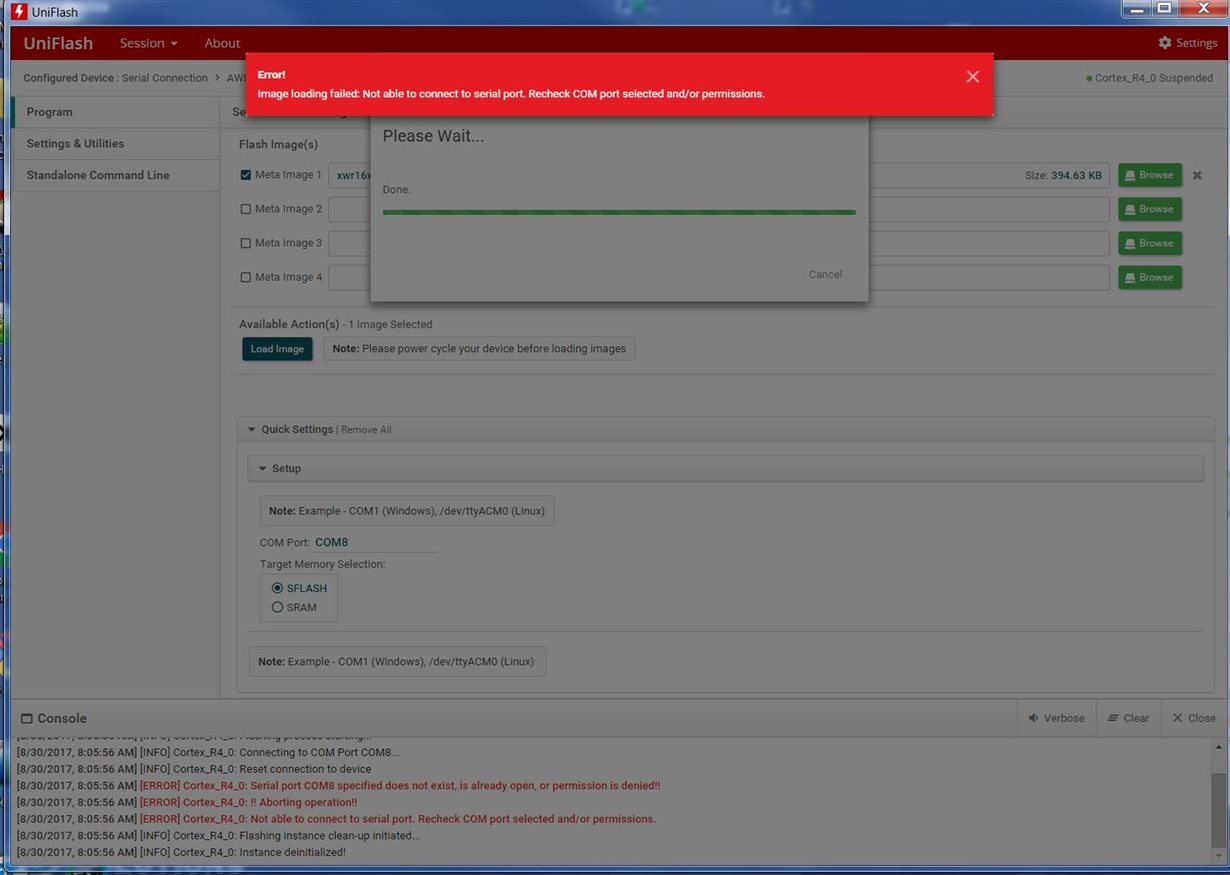Open the Settings gear in header
Image resolution: width=1230 pixels, height=875 pixels.
[x=1188, y=43]
